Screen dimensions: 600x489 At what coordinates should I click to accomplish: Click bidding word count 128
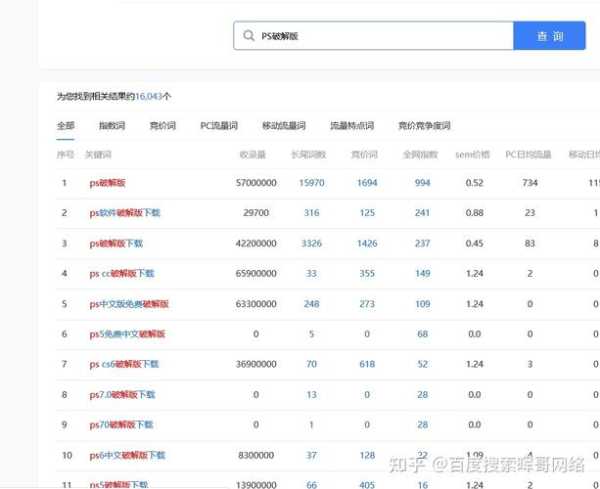pos(367,455)
